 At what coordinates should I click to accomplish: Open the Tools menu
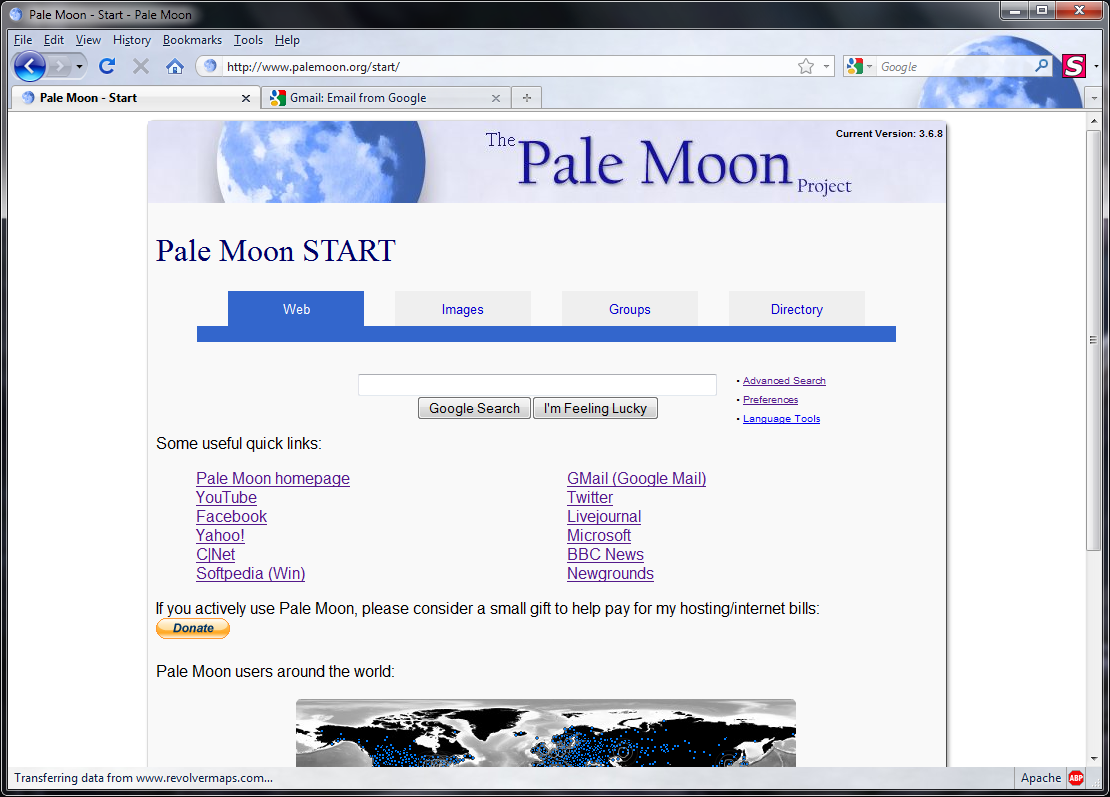248,40
